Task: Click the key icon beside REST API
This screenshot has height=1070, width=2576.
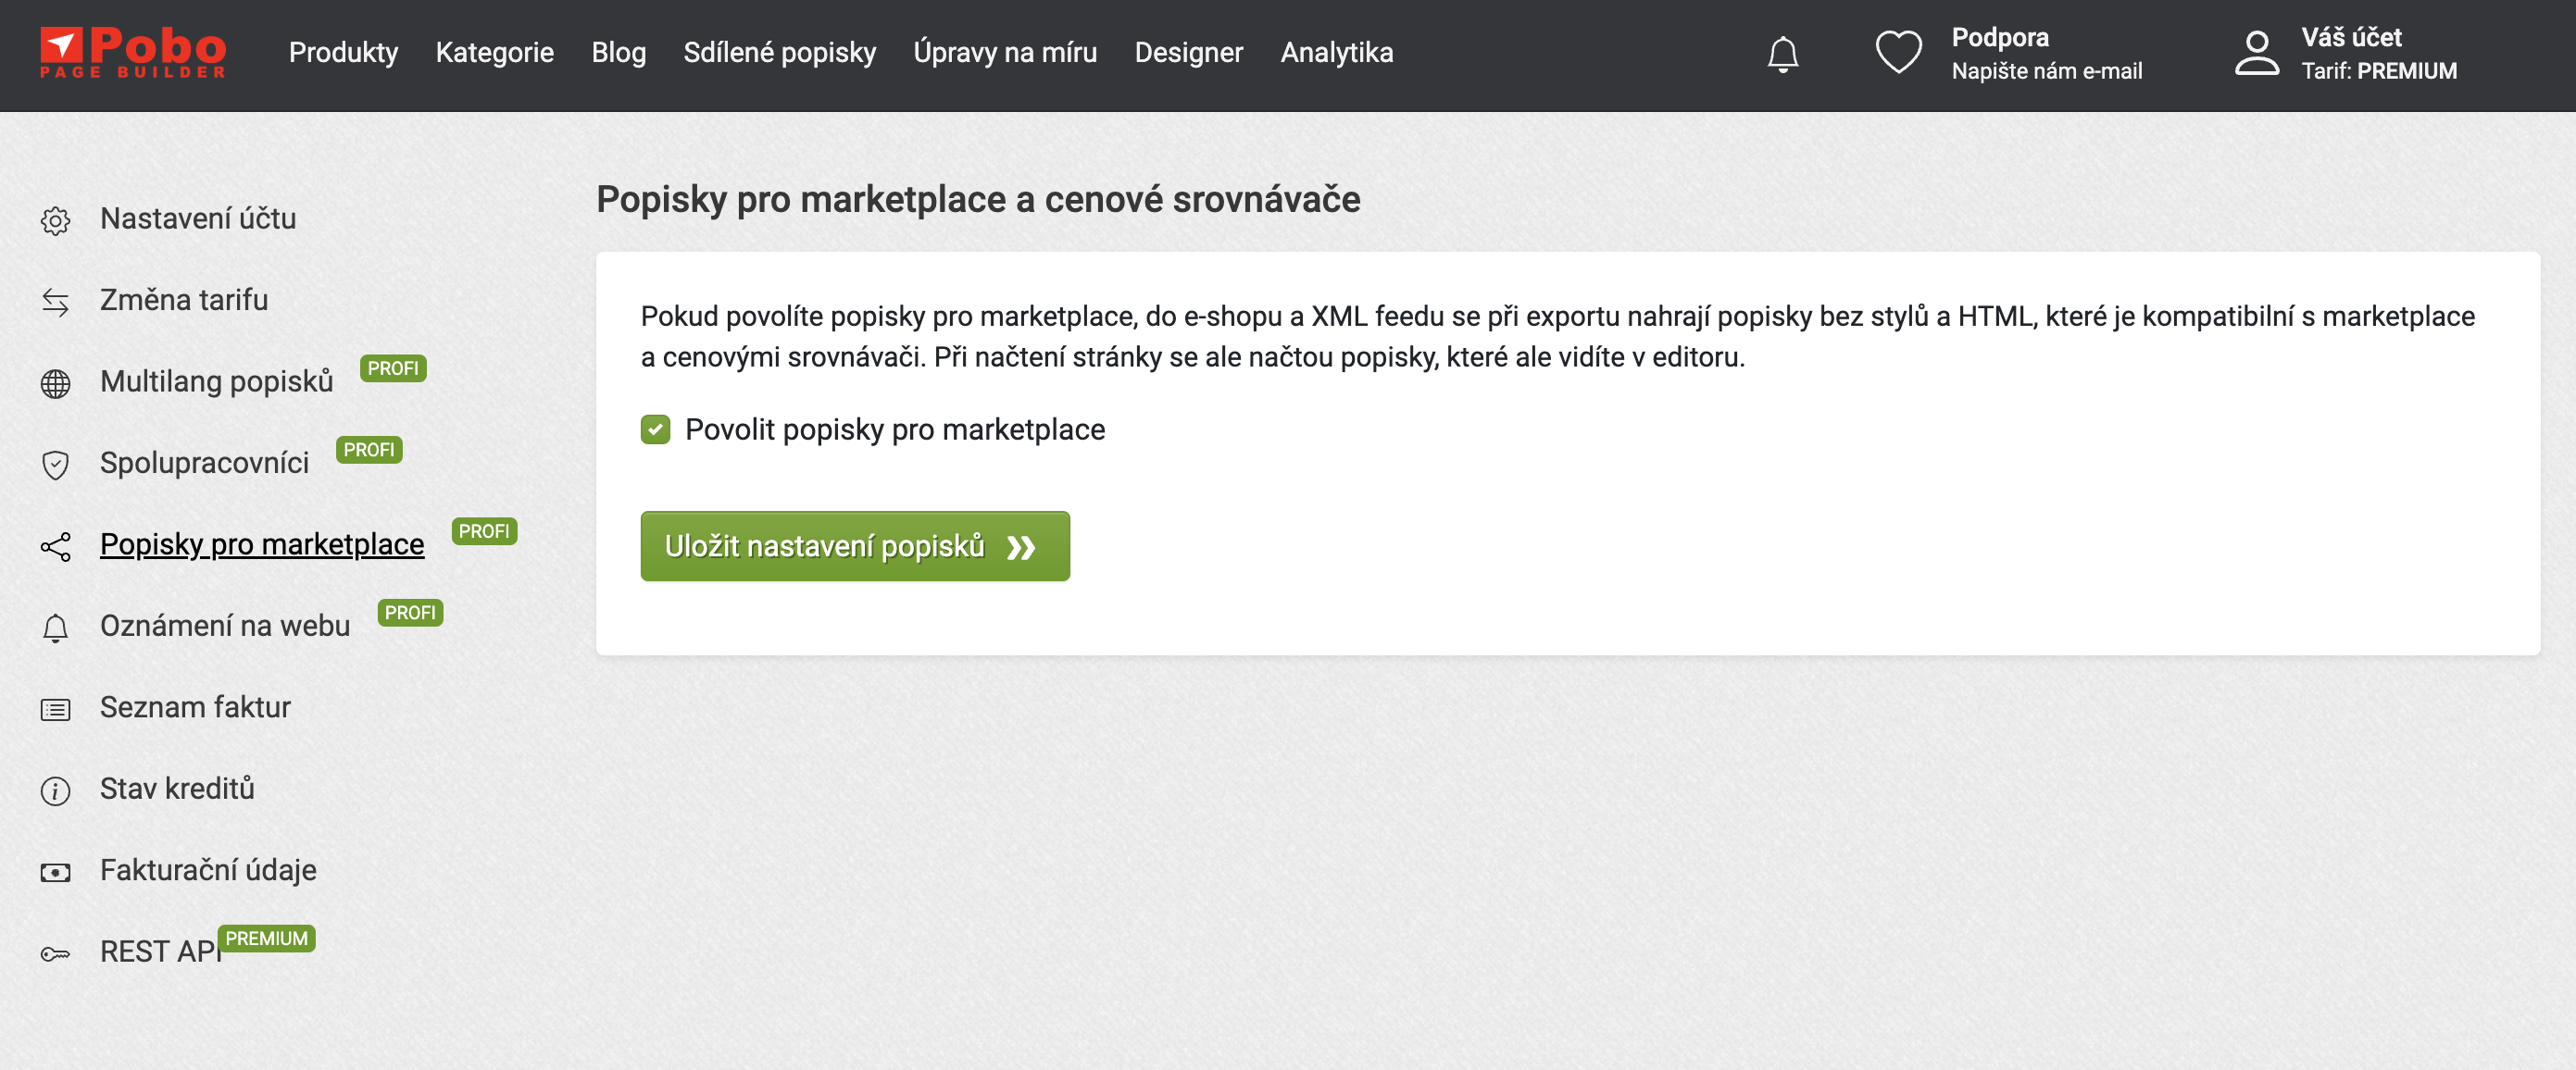Action: pos(55,954)
